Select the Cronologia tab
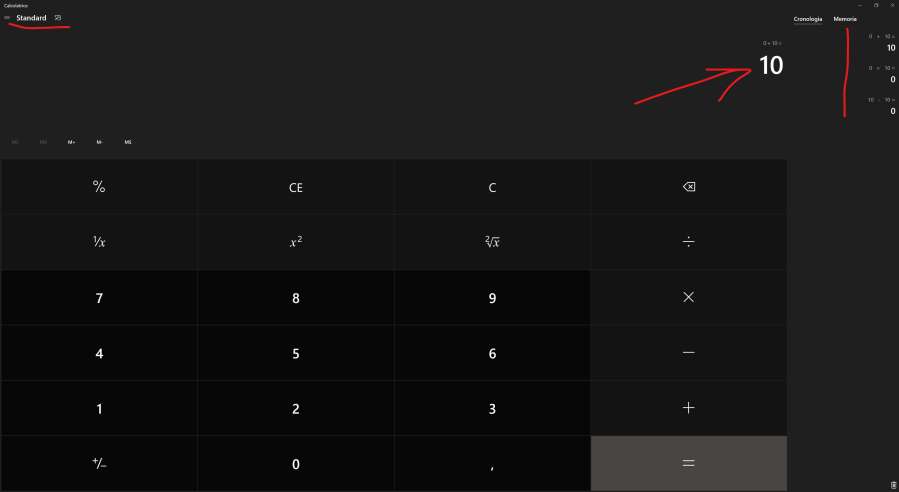The width and height of the screenshot is (899, 492). point(808,19)
